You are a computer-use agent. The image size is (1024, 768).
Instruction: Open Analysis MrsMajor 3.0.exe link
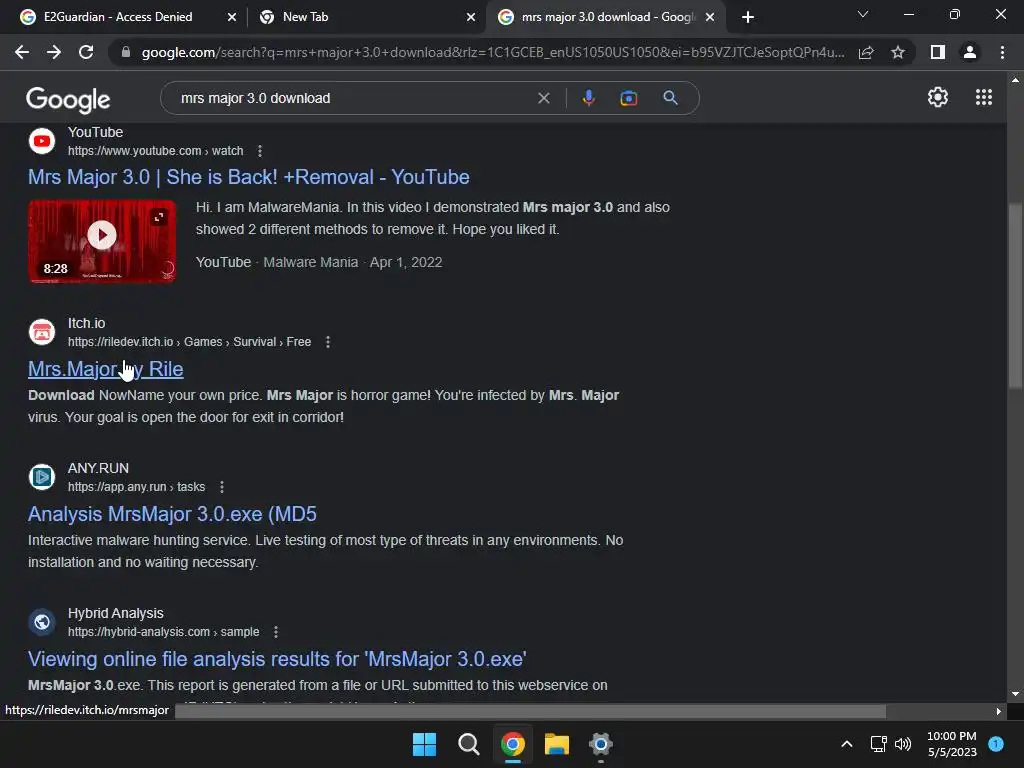pos(172,514)
